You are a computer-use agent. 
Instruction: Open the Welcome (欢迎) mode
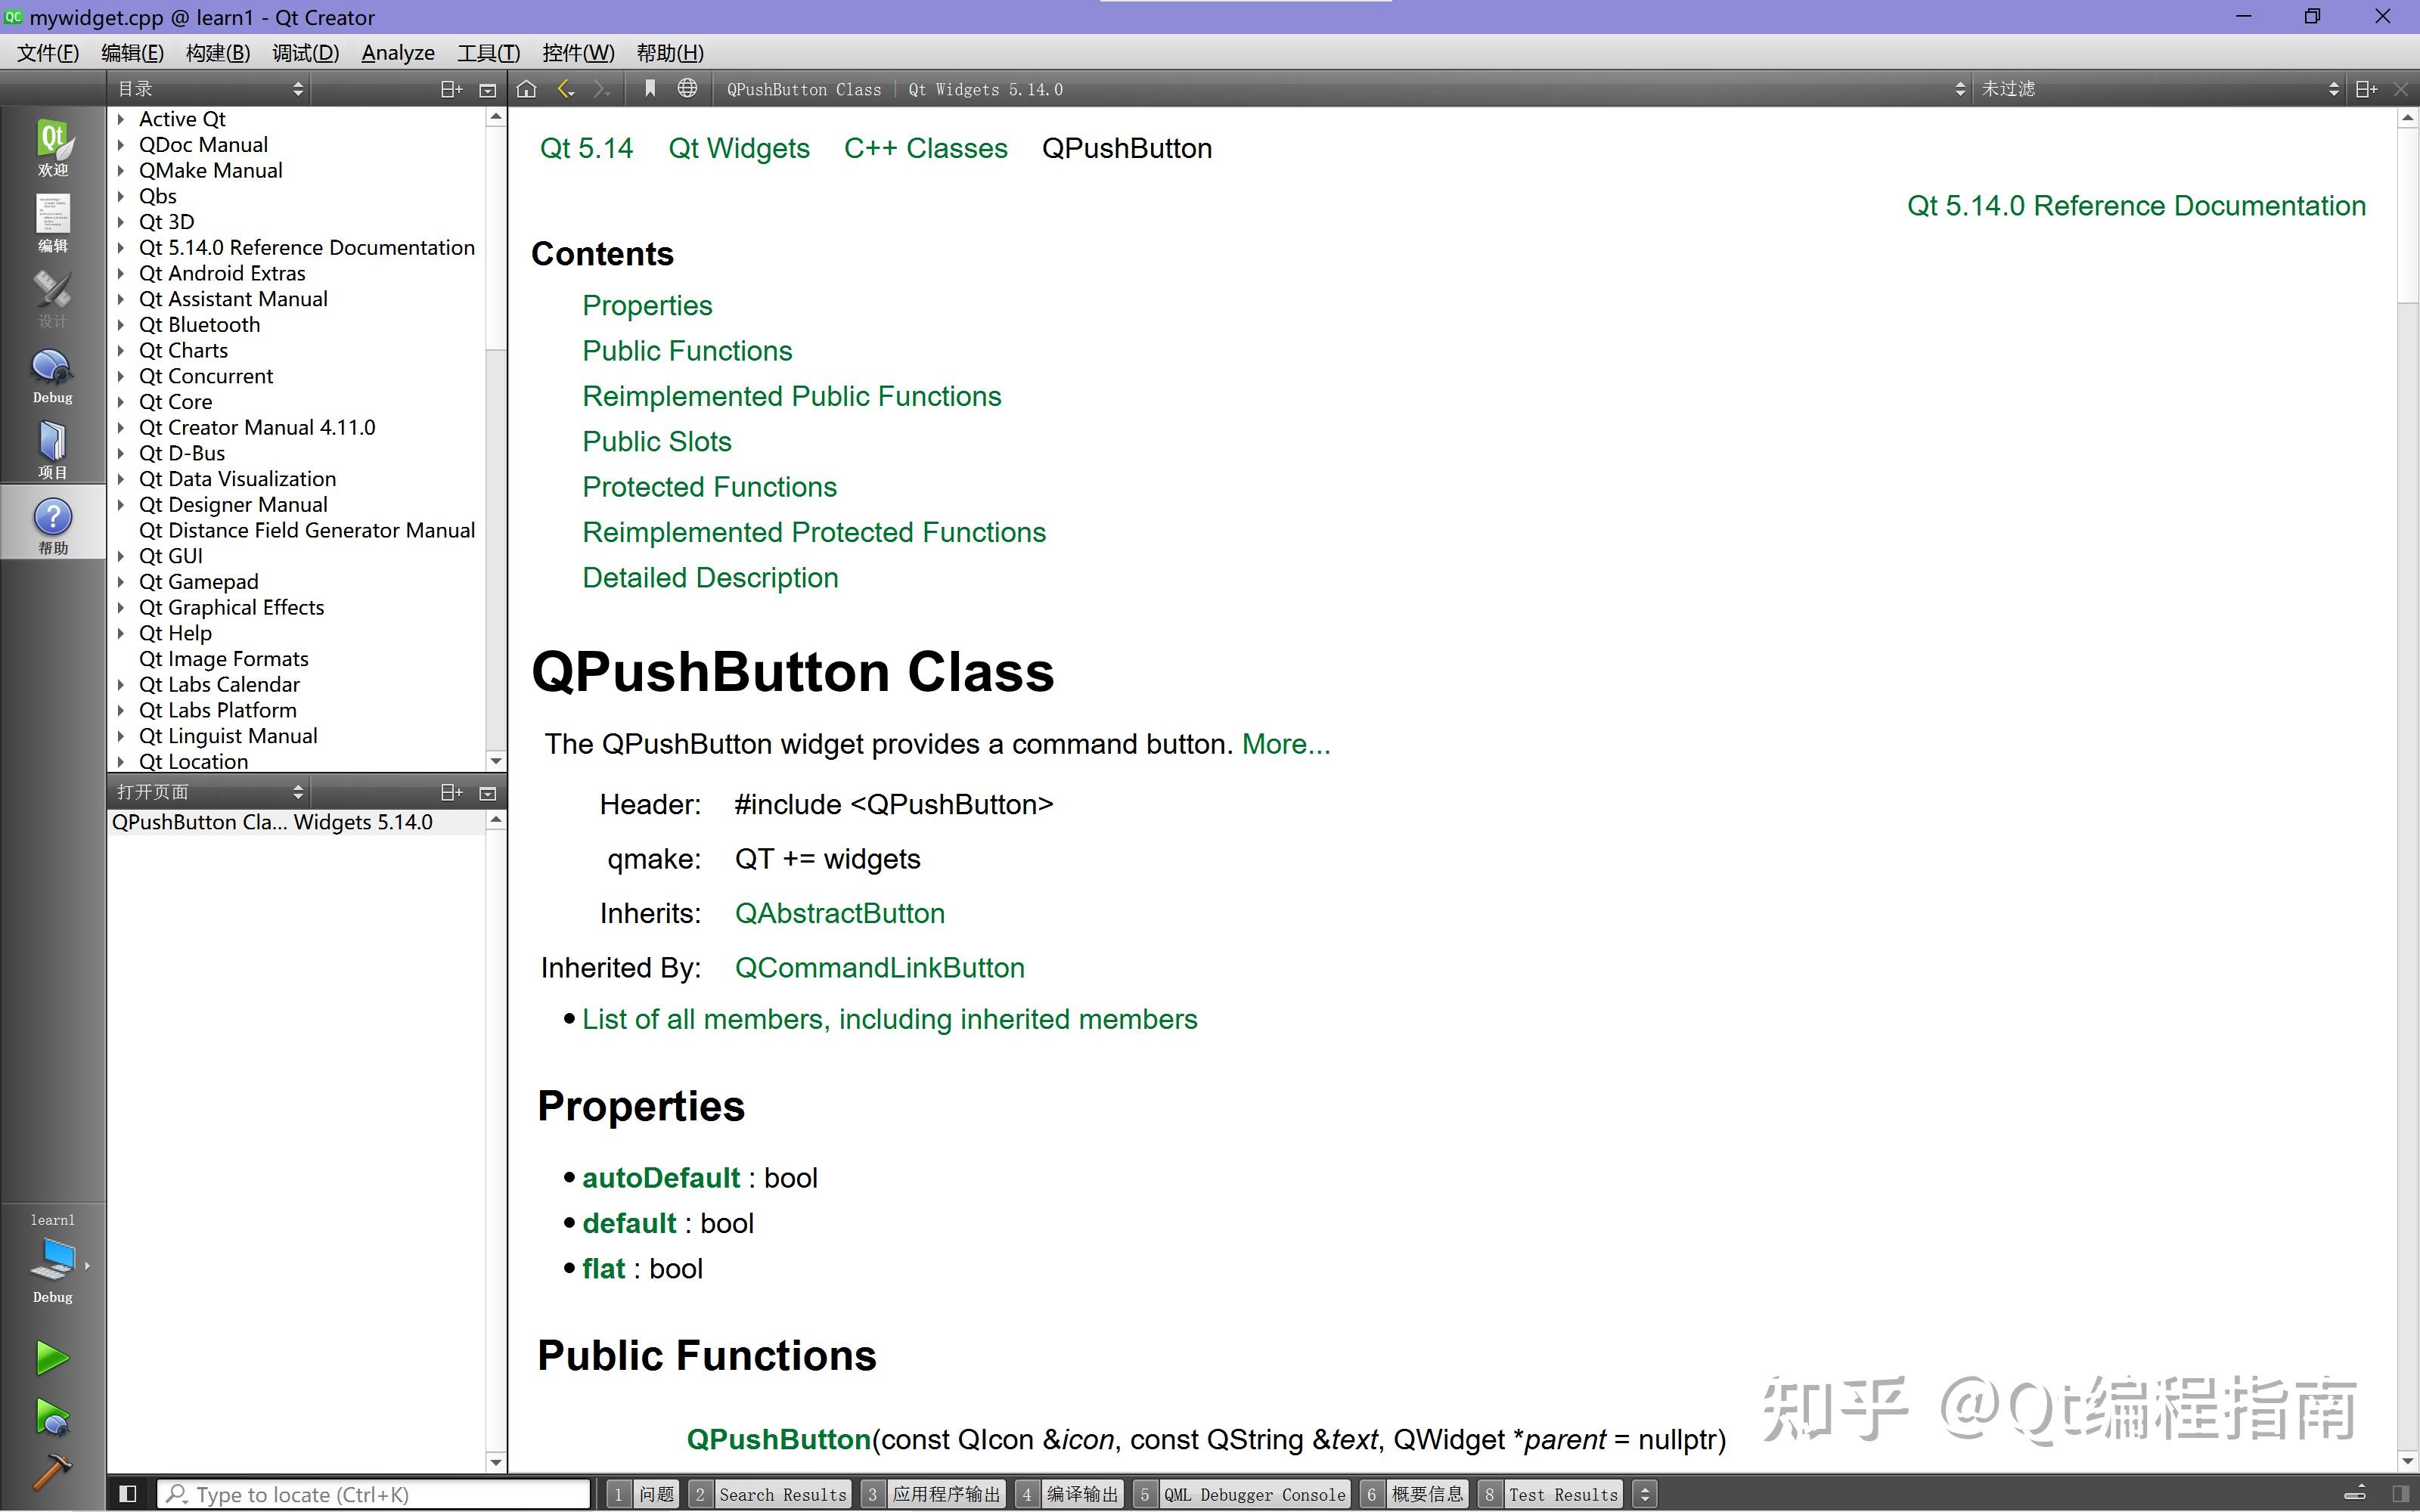[x=52, y=148]
